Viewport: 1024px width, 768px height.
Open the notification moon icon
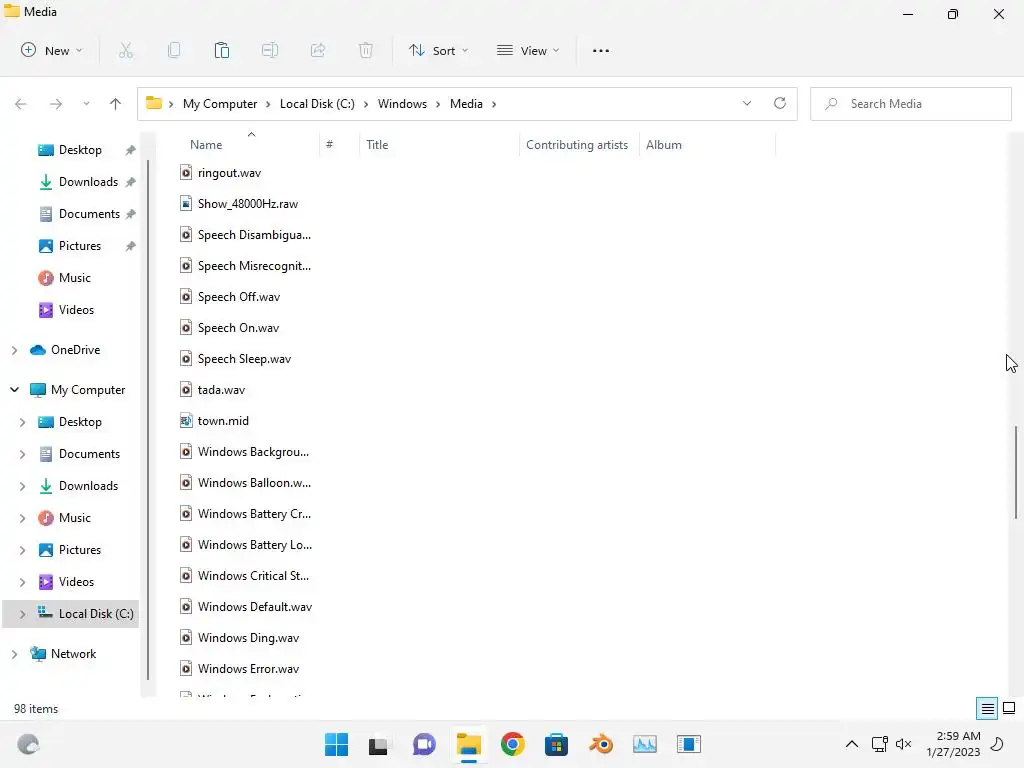[x=997, y=744]
